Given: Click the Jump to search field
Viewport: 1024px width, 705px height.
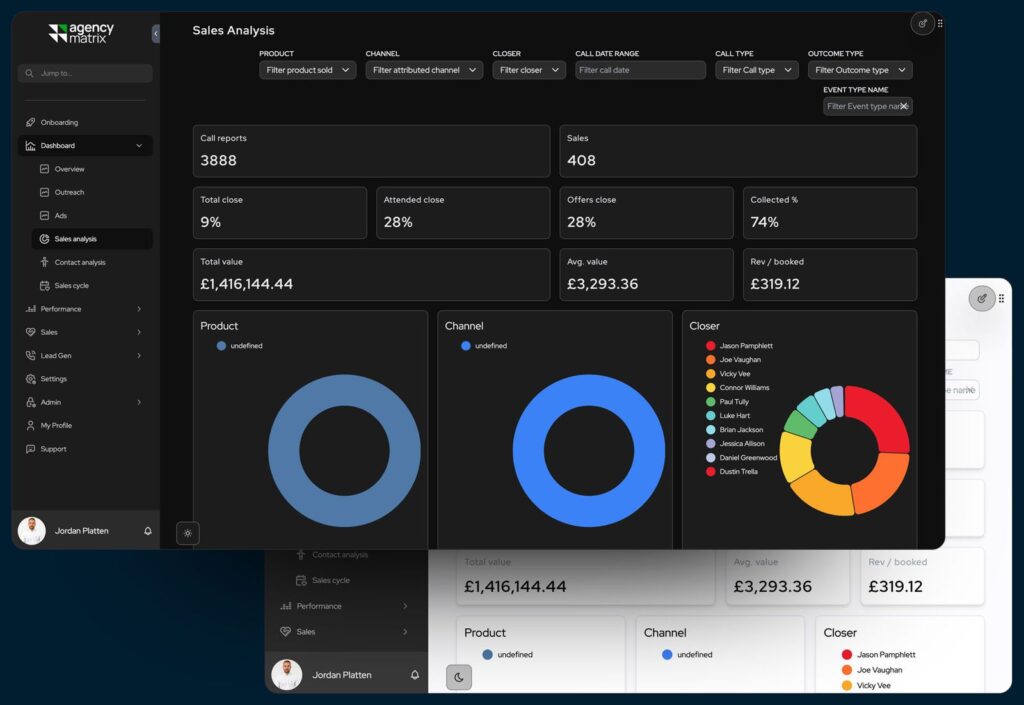Looking at the screenshot, I should (x=85, y=73).
